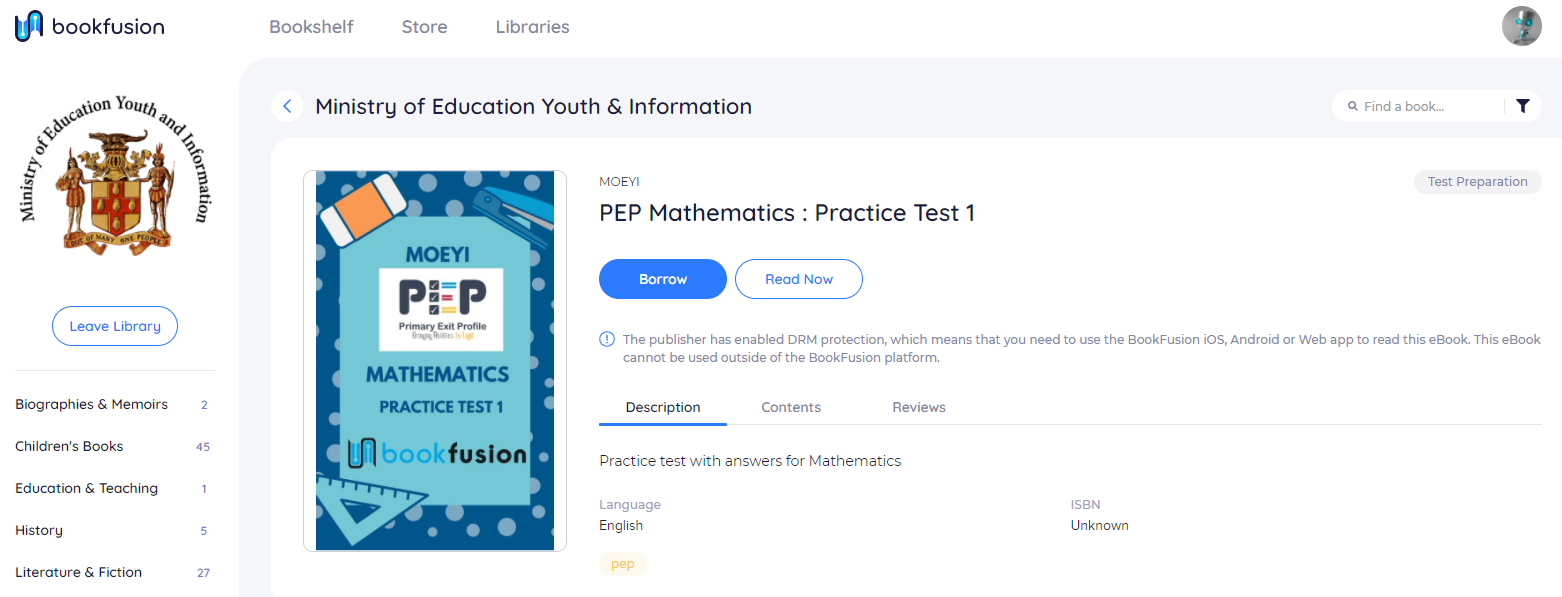Click the BookFusion logo icon
This screenshot has width=1562, height=597.
coord(29,26)
